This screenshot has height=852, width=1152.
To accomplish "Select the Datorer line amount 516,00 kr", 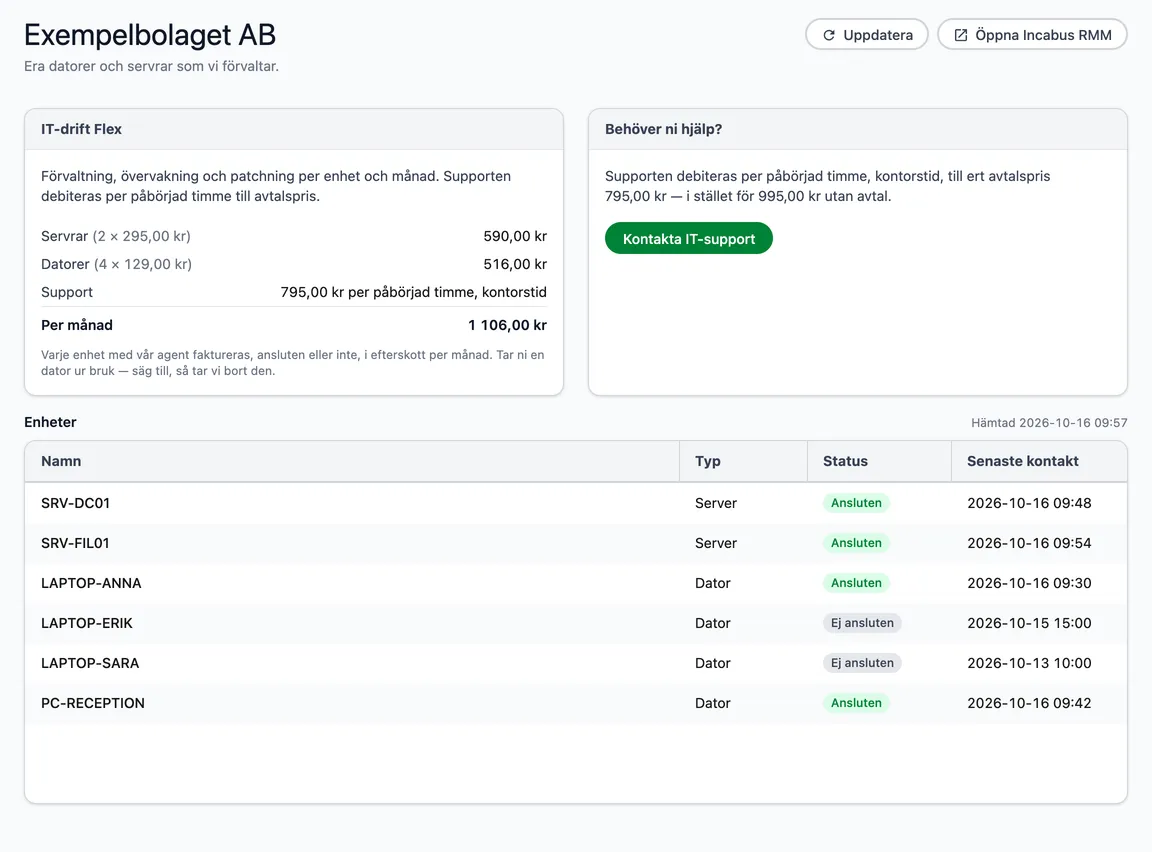I will coord(515,264).
